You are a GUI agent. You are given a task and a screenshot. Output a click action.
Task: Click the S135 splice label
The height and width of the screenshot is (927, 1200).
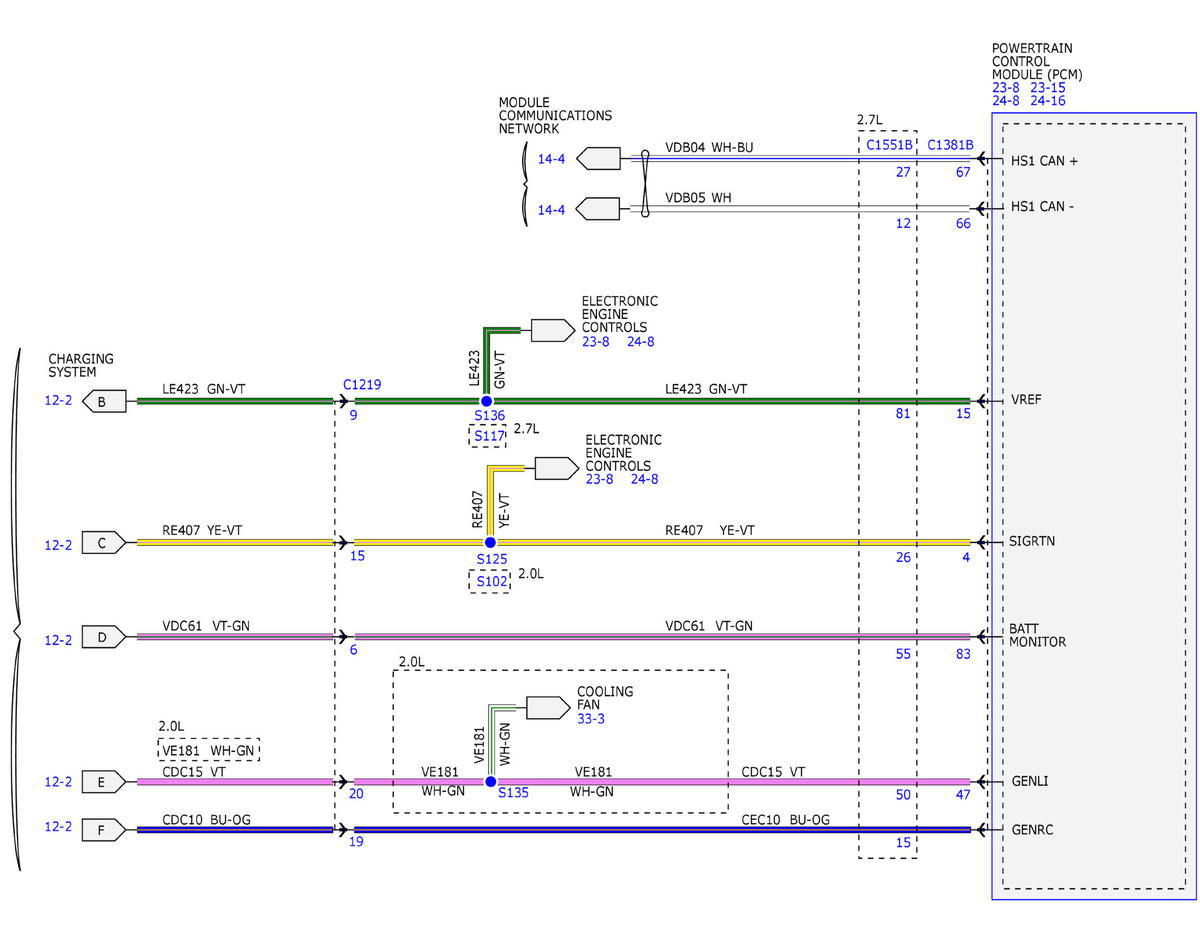tap(513, 792)
